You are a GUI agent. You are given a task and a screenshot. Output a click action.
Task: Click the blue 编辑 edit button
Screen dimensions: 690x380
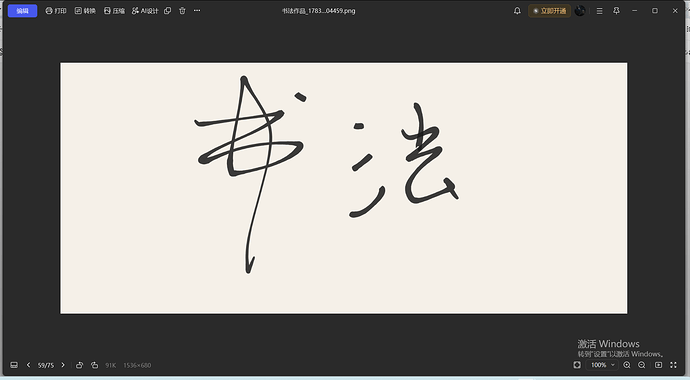tap(22, 11)
